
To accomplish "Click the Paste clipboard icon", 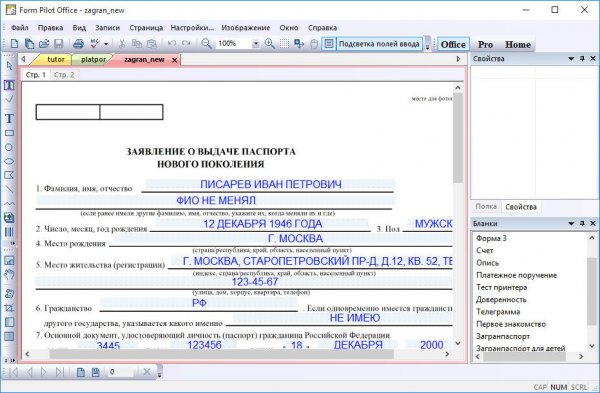I will (152, 44).
